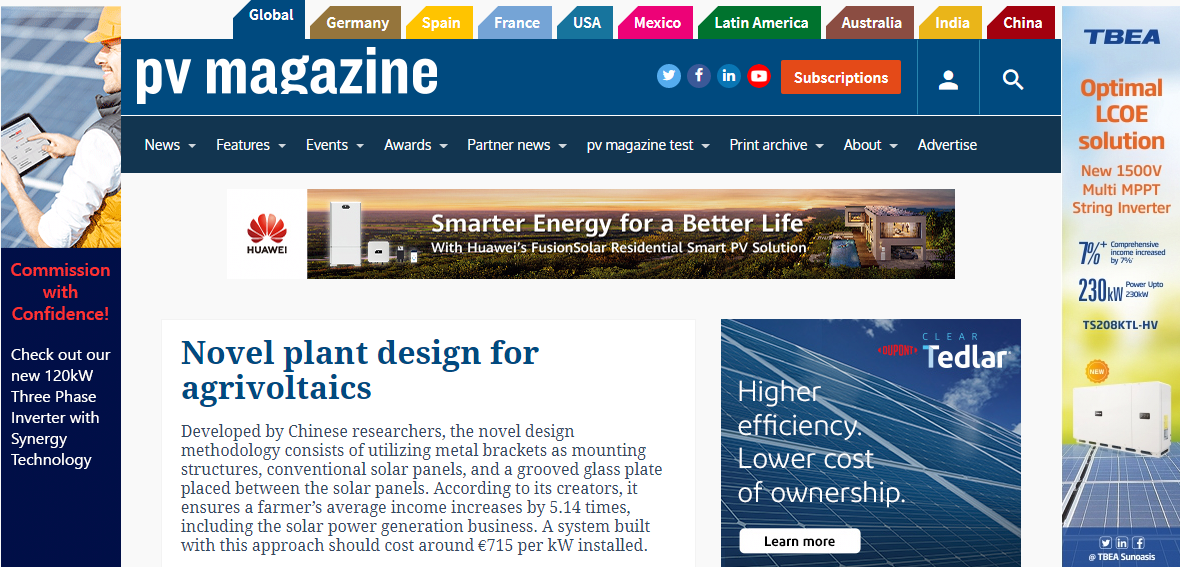The width and height of the screenshot is (1180, 567).
Task: Open the Advertise page
Action: (947, 145)
